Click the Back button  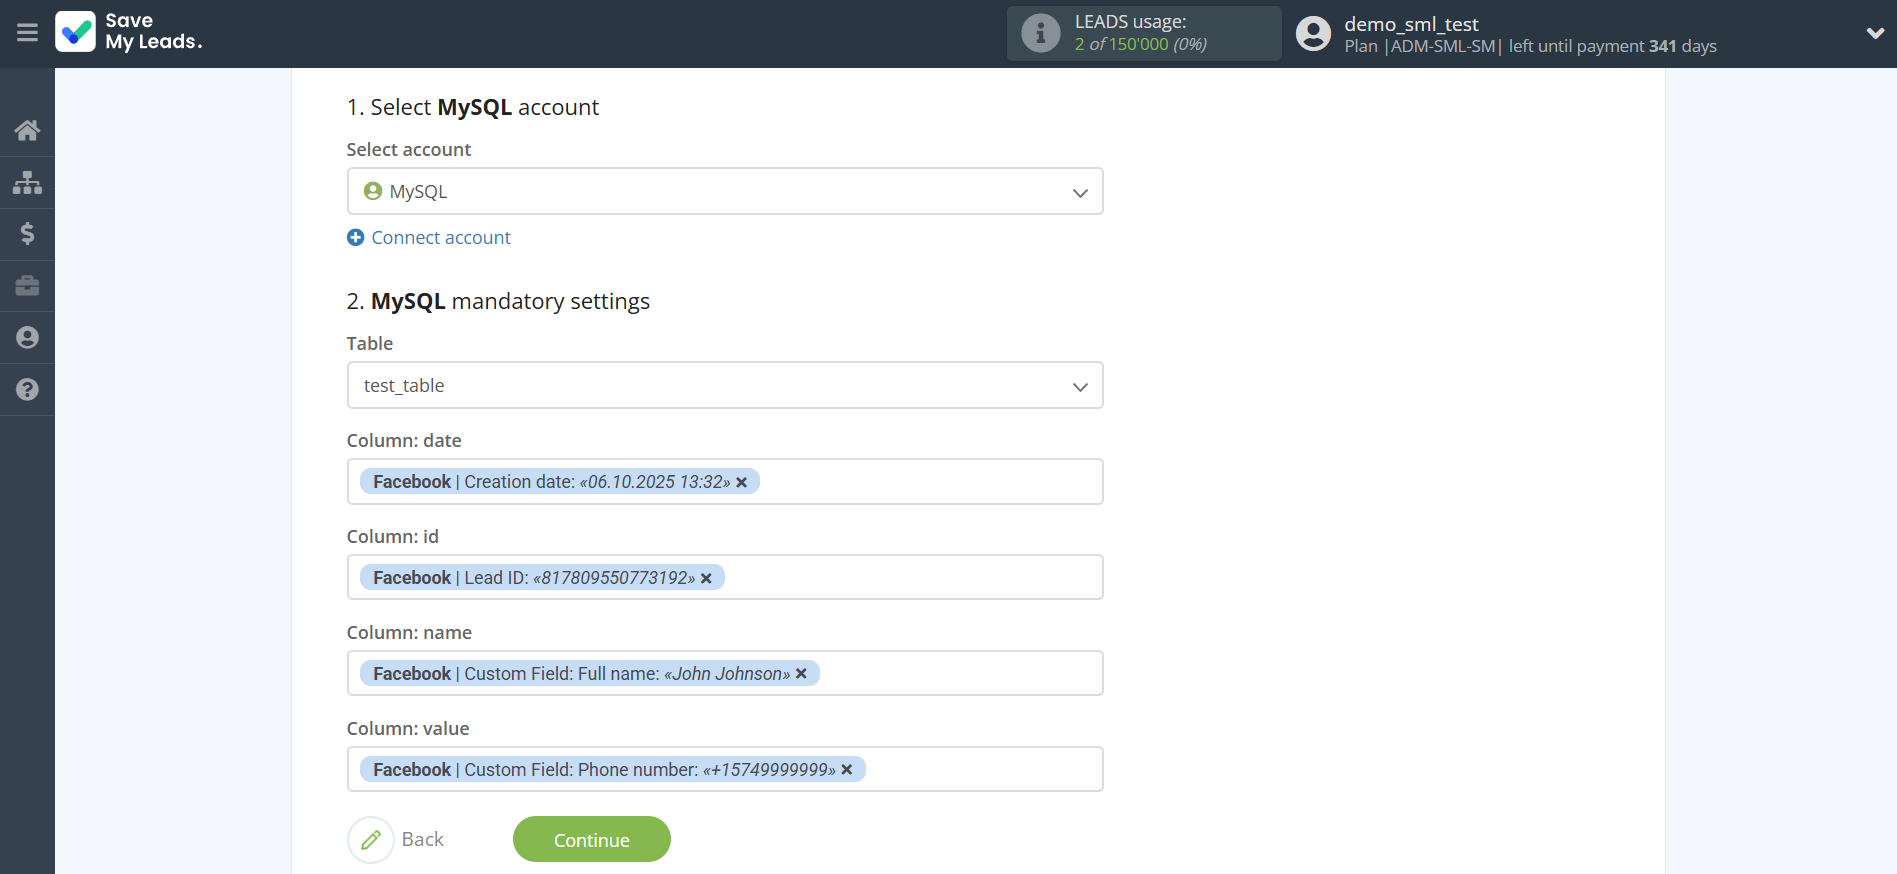tap(397, 840)
